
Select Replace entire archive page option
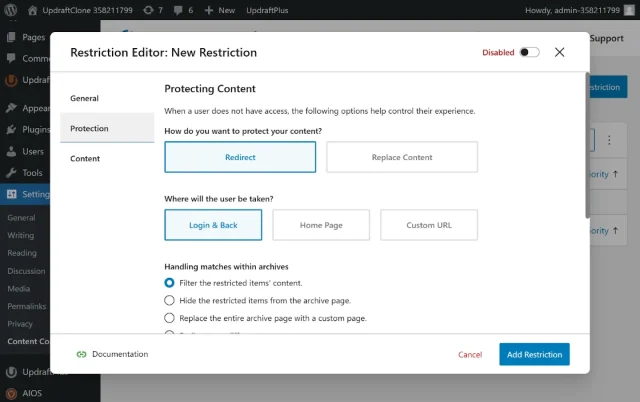click(169, 318)
